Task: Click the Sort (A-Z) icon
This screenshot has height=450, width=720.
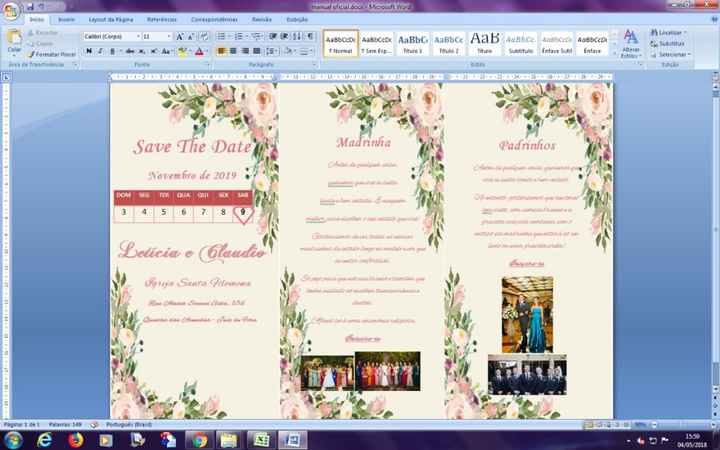Action: [297, 36]
